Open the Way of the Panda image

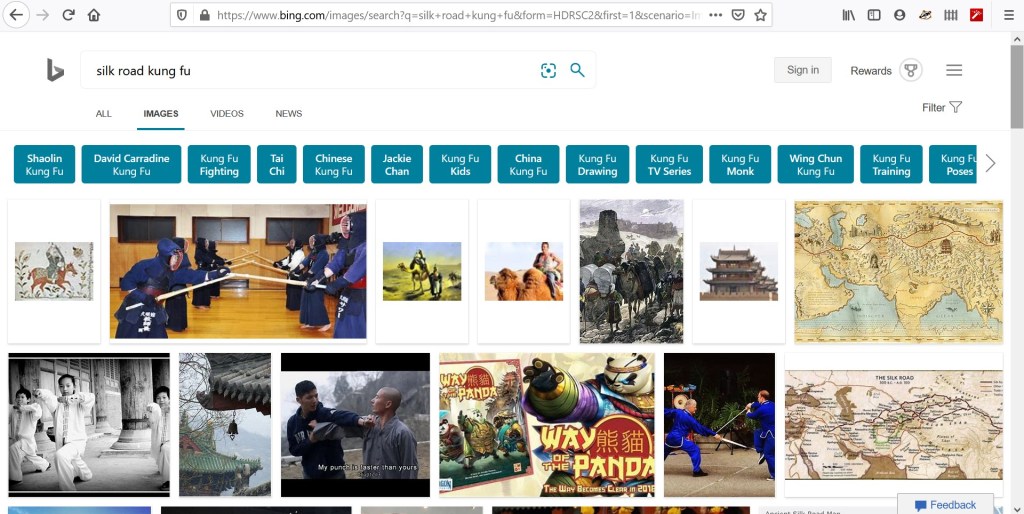[547, 424]
